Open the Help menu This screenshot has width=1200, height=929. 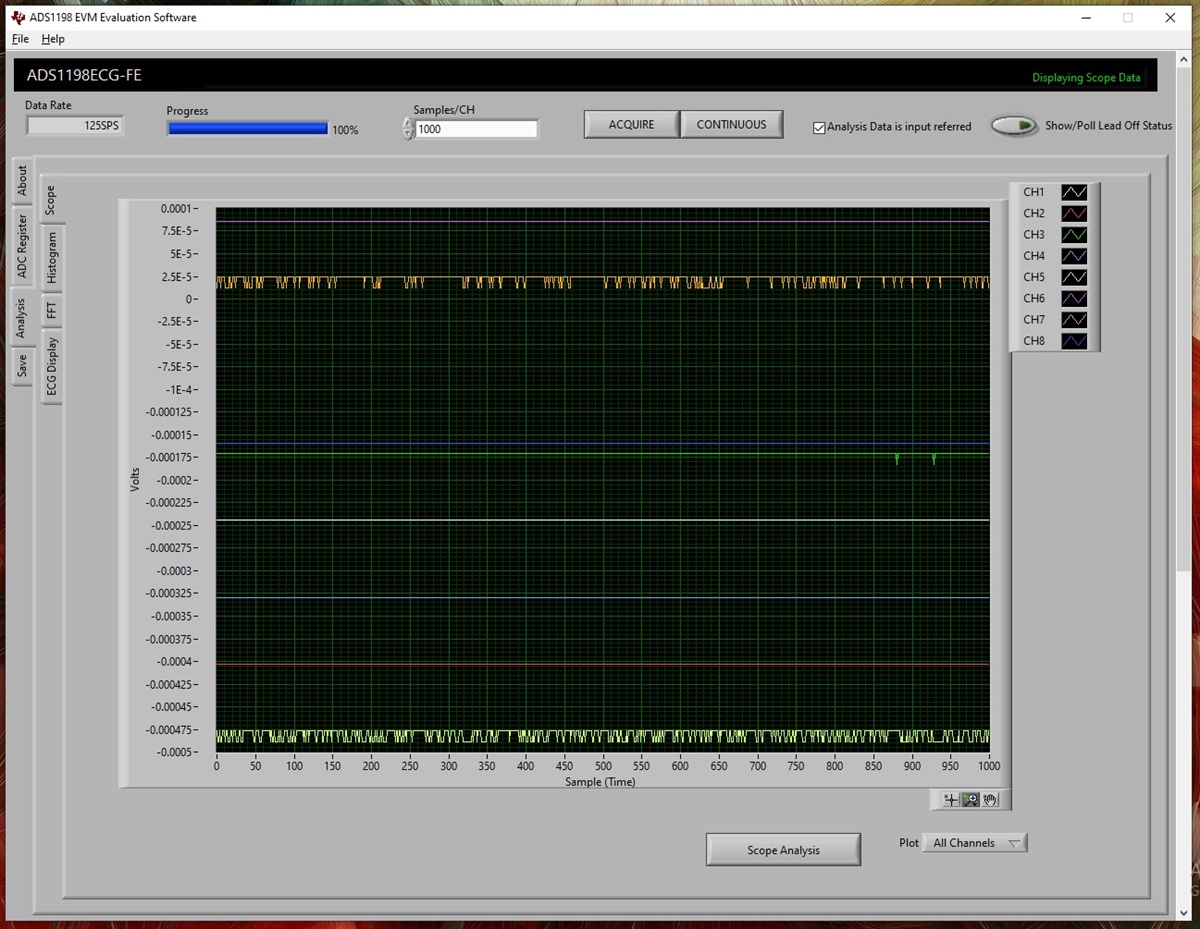pos(53,39)
